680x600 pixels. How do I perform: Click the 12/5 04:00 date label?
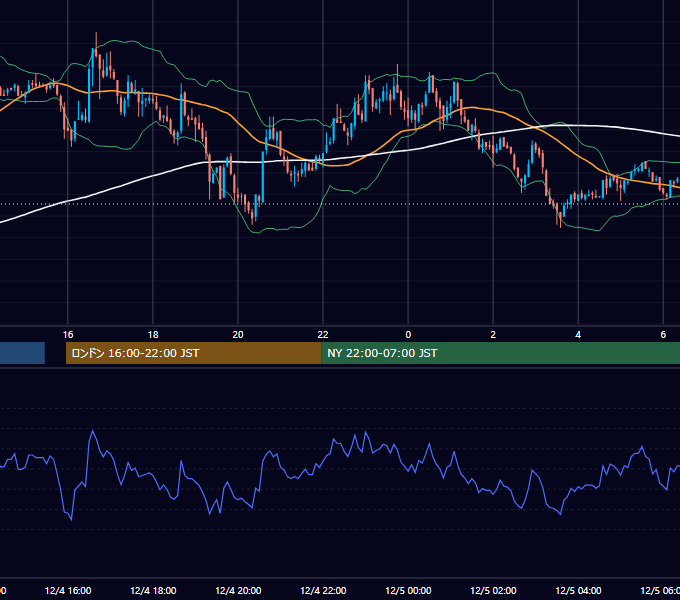click(578, 591)
